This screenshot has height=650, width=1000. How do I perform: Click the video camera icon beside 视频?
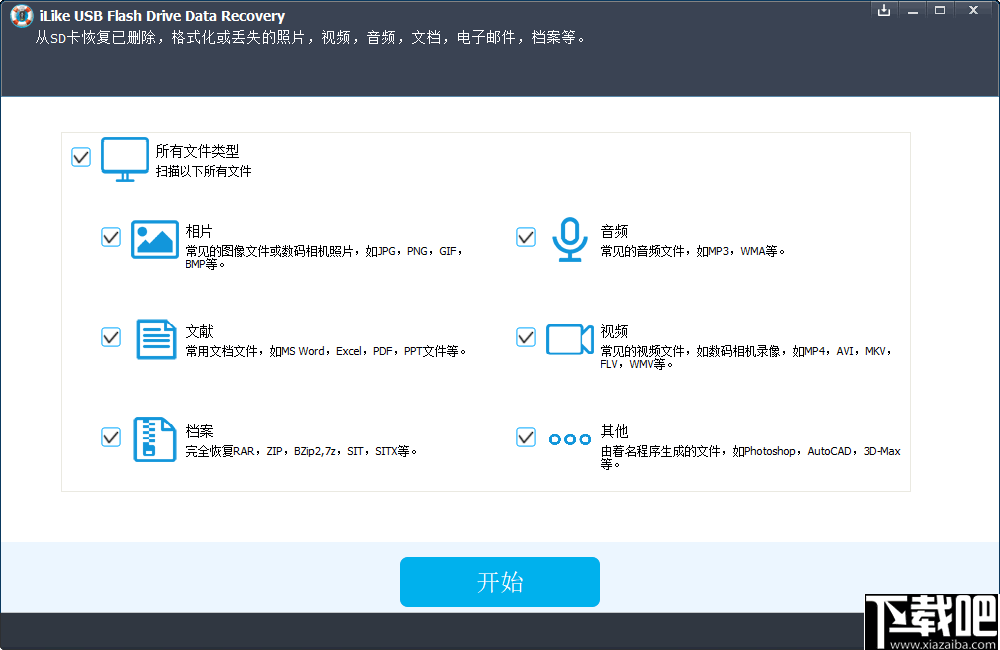click(569, 340)
